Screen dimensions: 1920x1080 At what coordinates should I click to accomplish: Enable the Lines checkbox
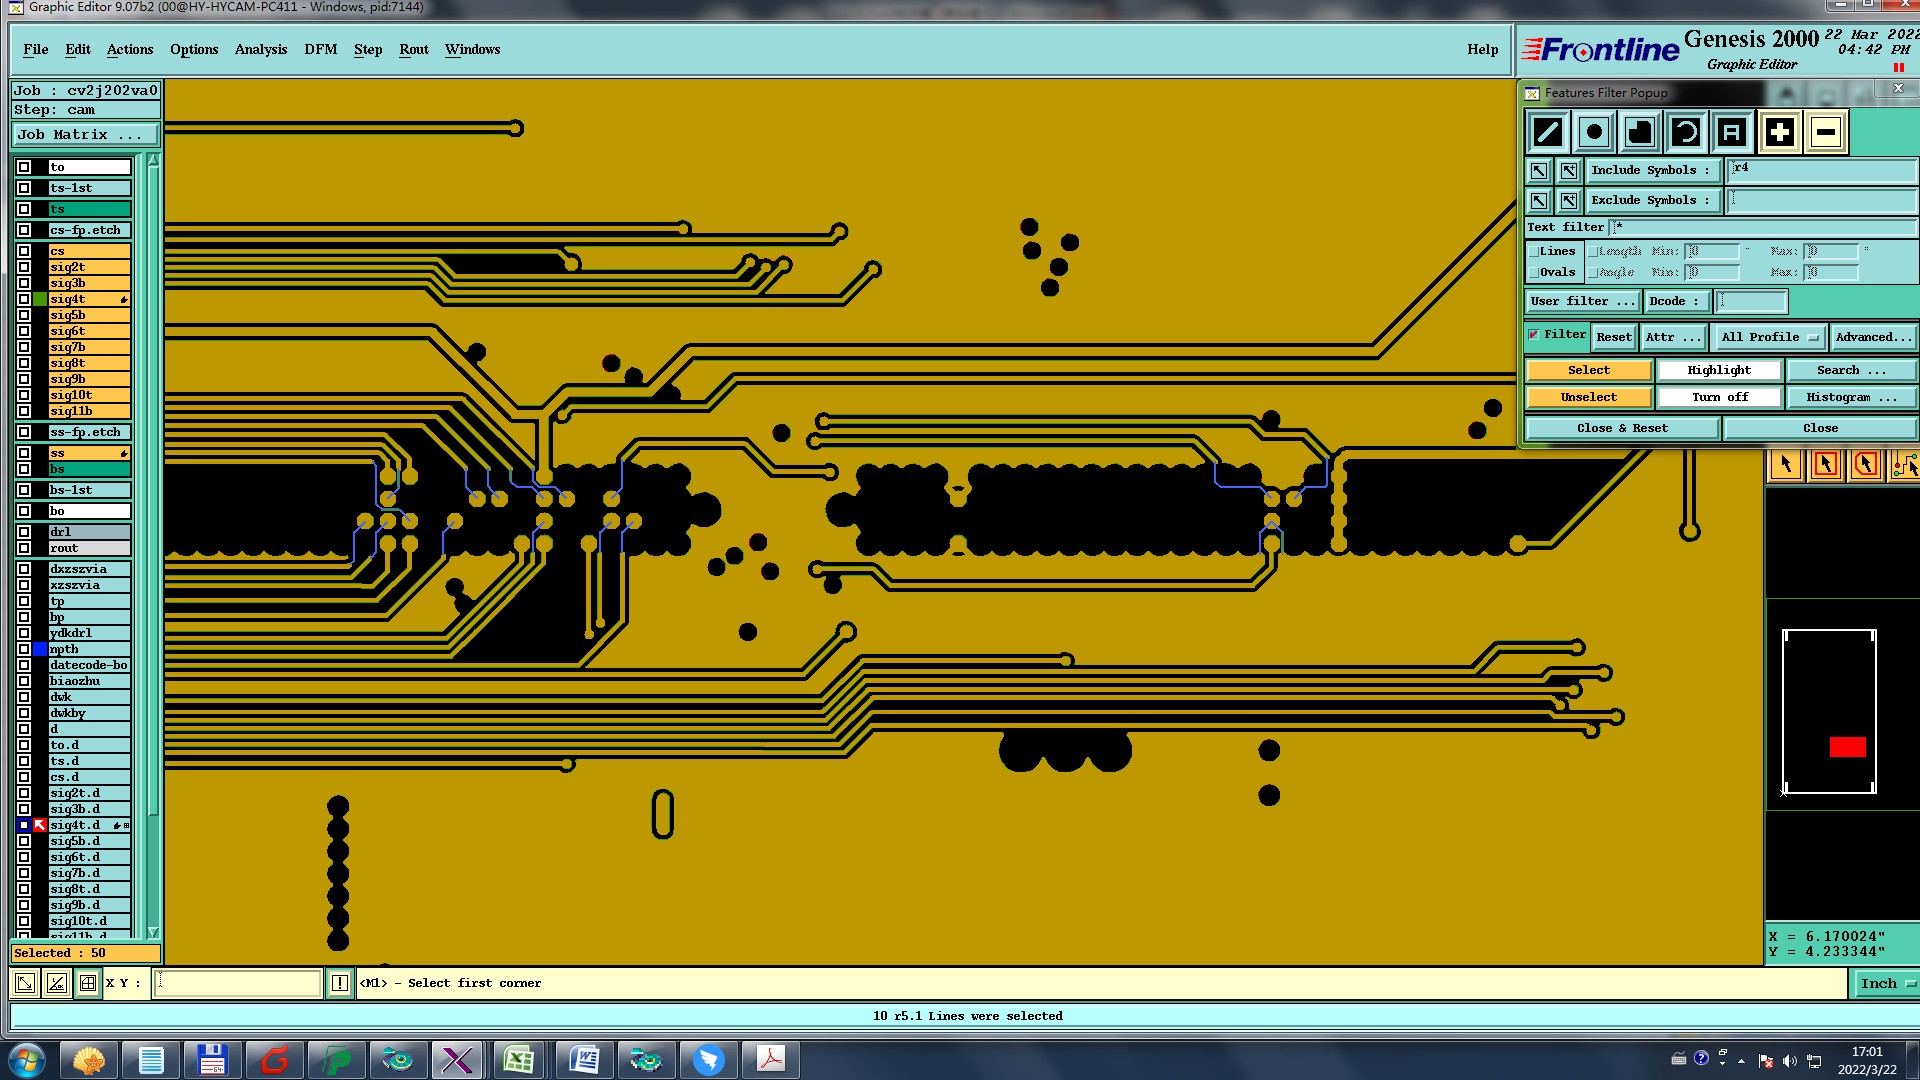(1534, 252)
